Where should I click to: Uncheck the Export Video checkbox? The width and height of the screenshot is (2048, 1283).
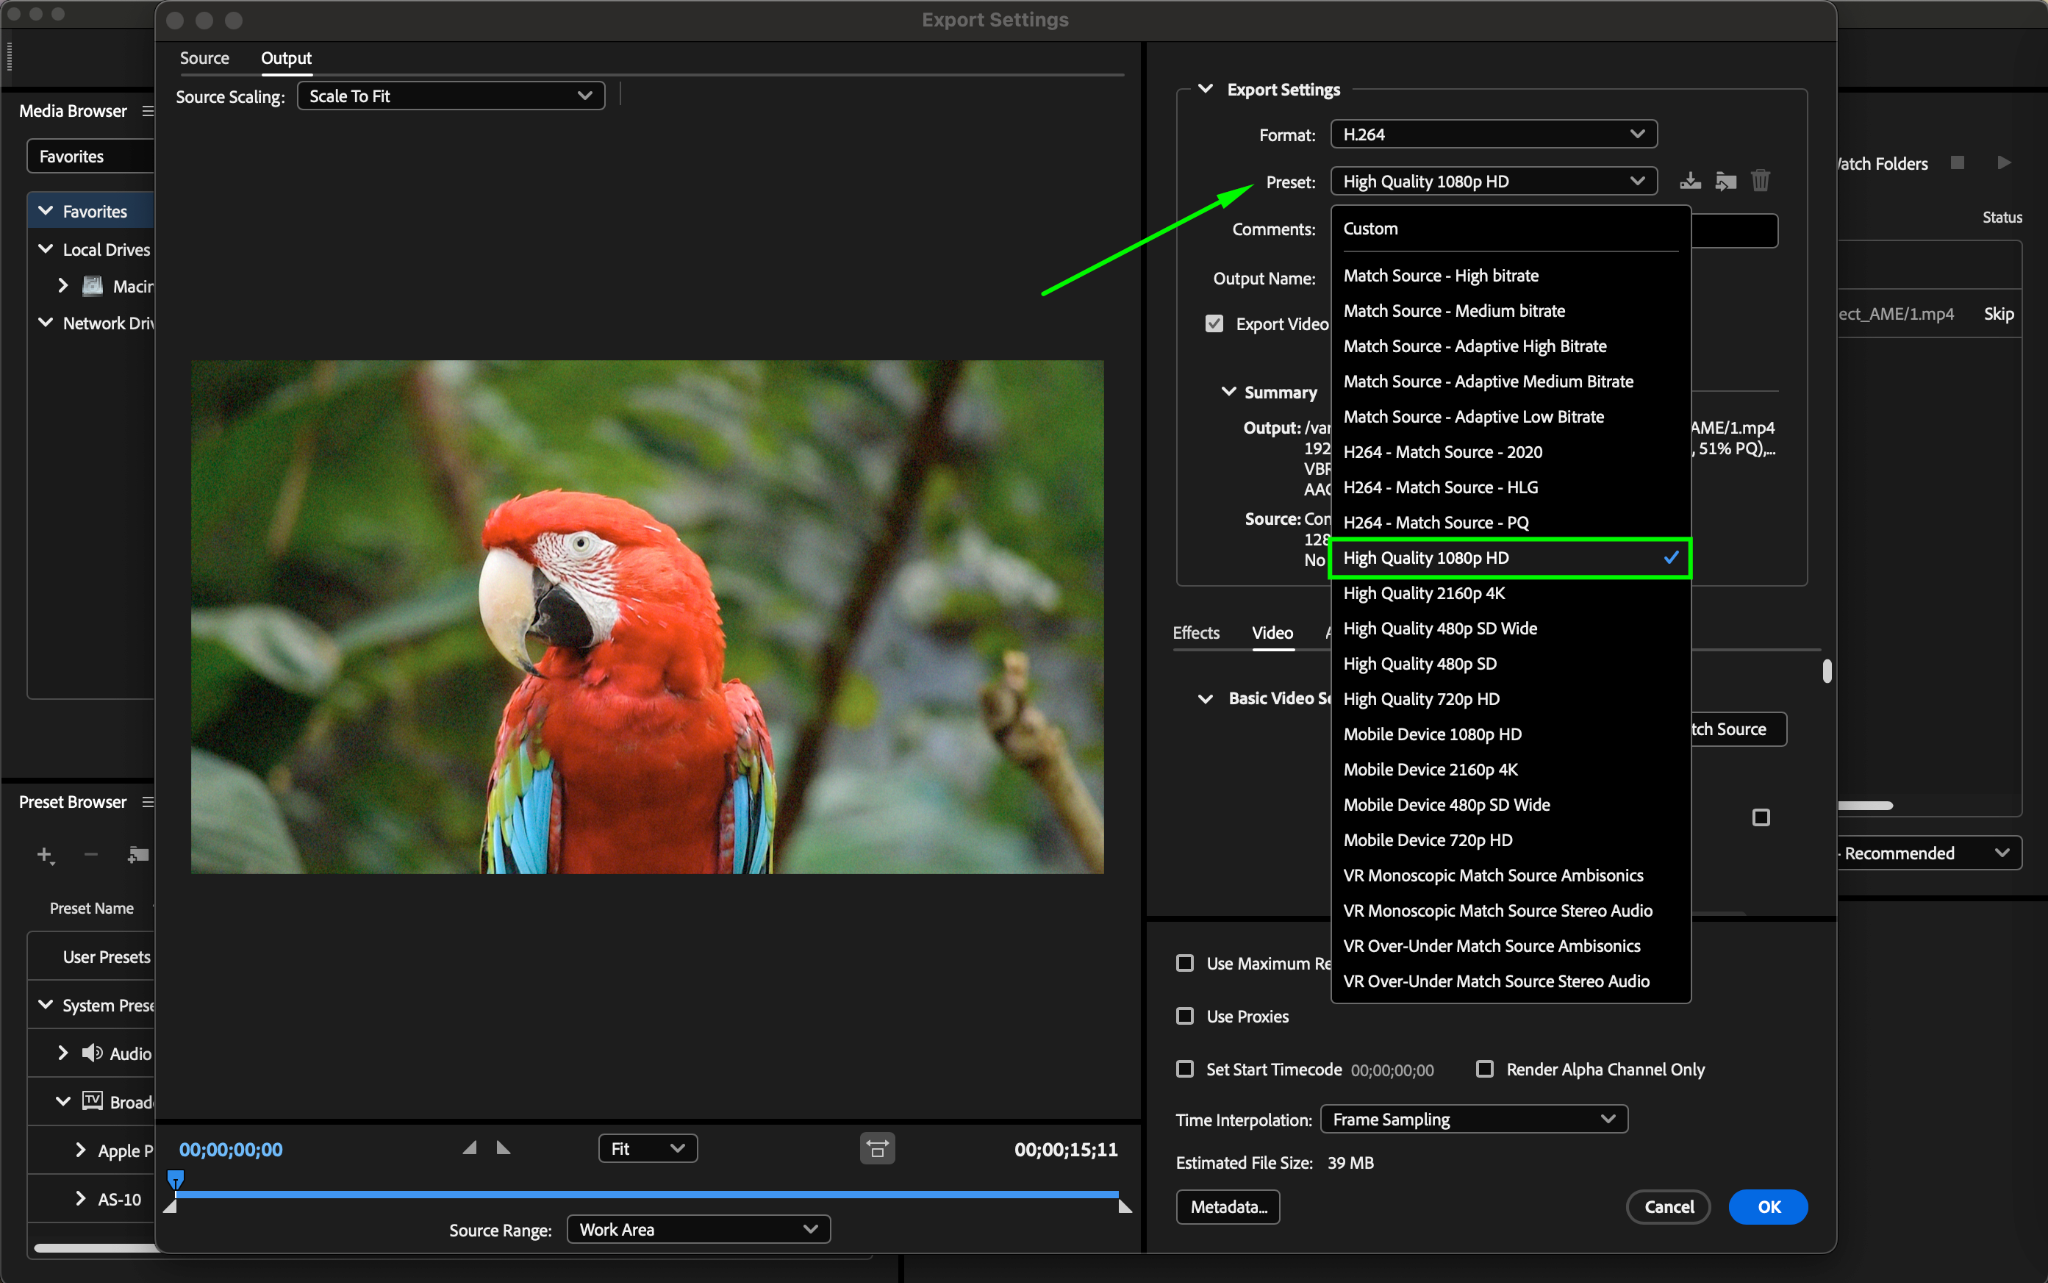pyautogui.click(x=1214, y=324)
